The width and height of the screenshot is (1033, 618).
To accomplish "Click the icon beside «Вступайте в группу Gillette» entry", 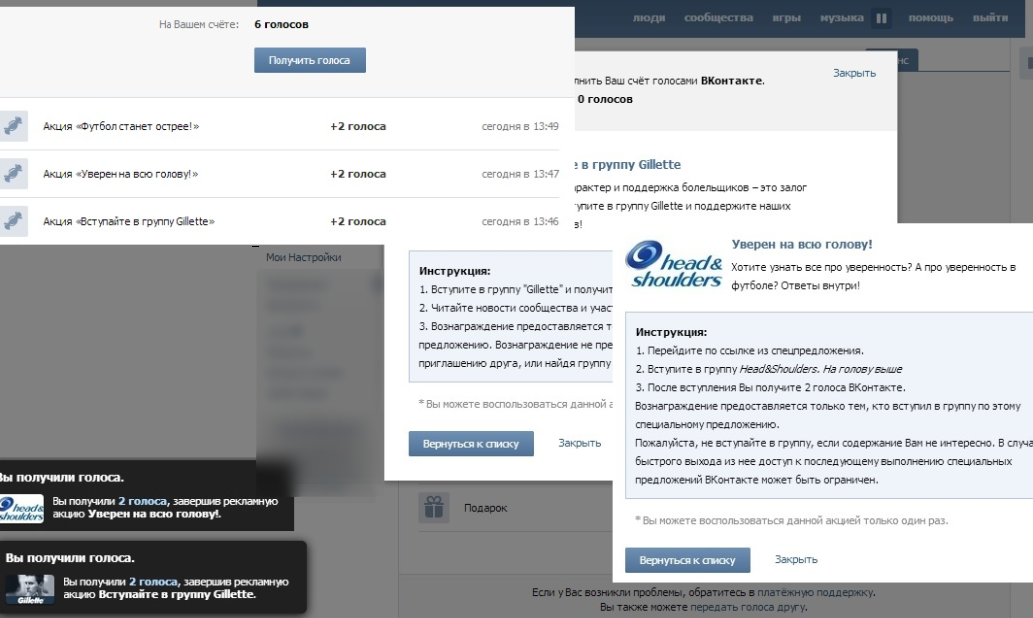I will (13, 221).
